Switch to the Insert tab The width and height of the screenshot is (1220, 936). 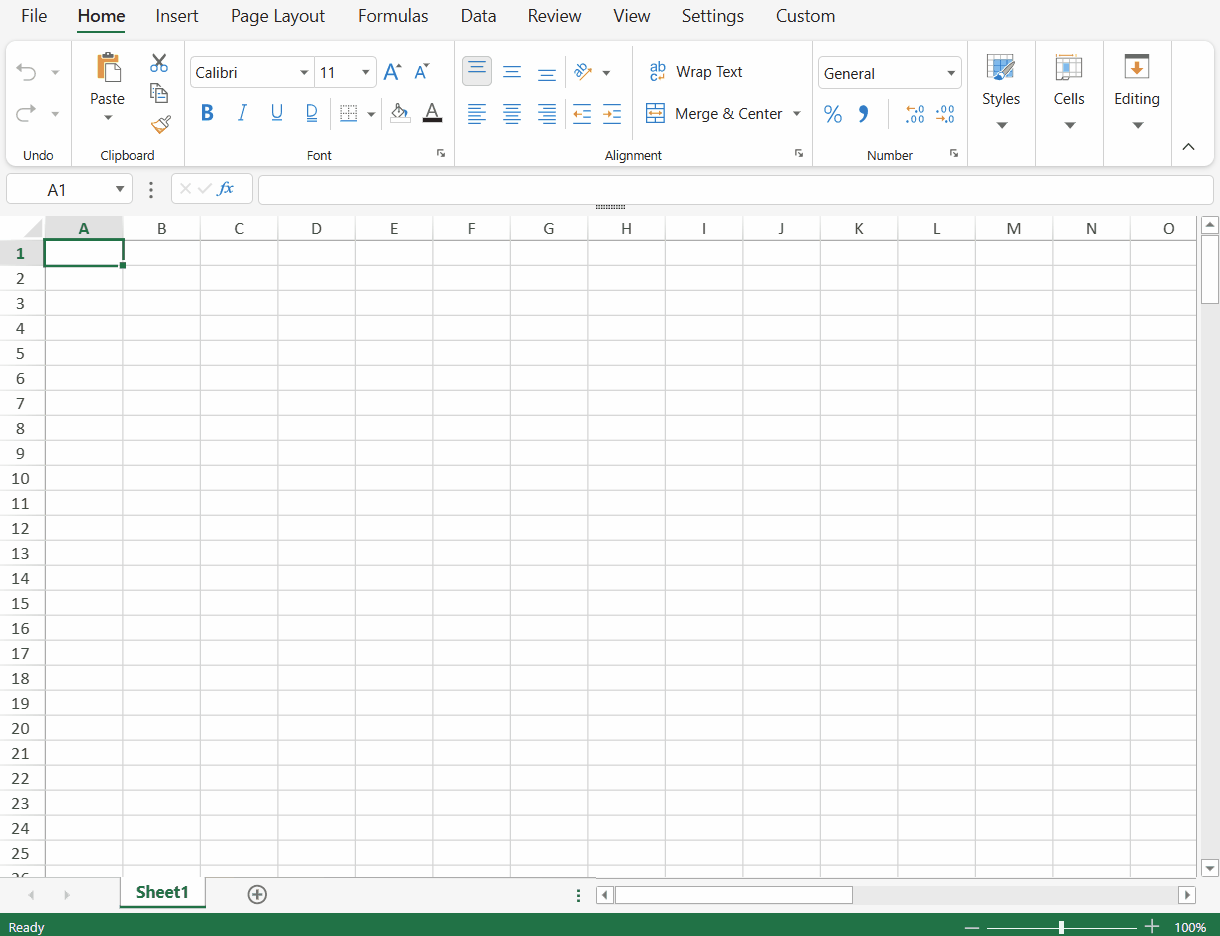pyautogui.click(x=177, y=16)
